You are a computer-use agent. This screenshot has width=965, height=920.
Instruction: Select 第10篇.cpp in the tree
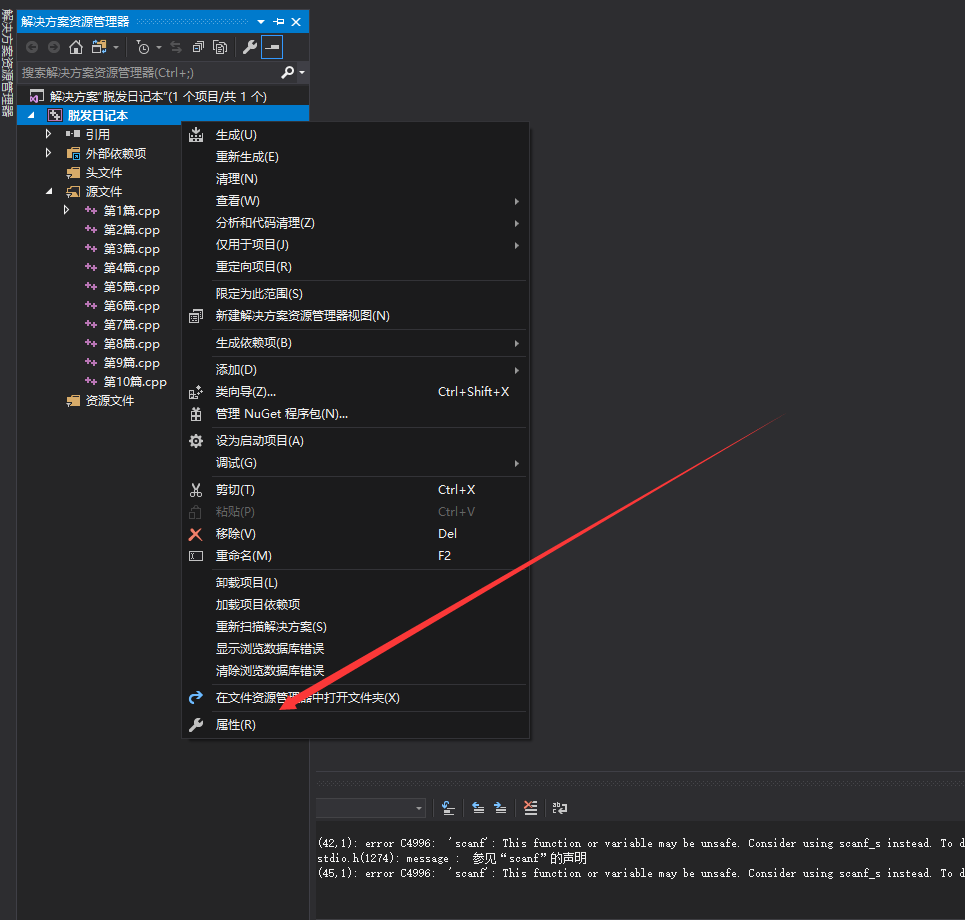pyautogui.click(x=135, y=382)
